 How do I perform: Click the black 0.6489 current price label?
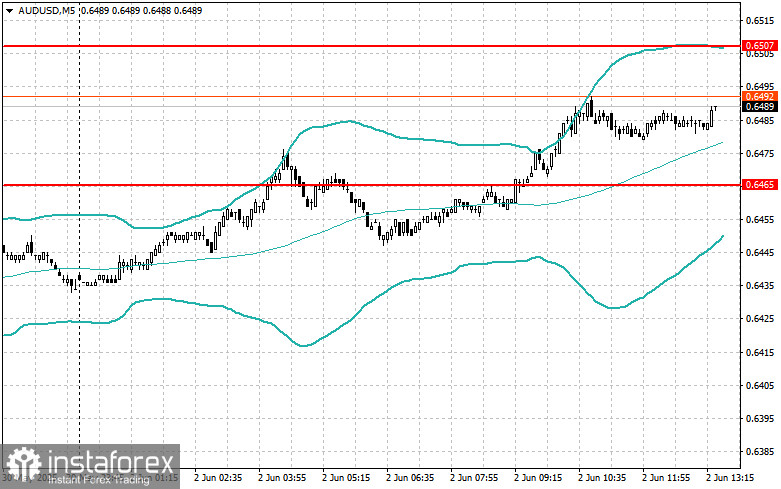760,107
